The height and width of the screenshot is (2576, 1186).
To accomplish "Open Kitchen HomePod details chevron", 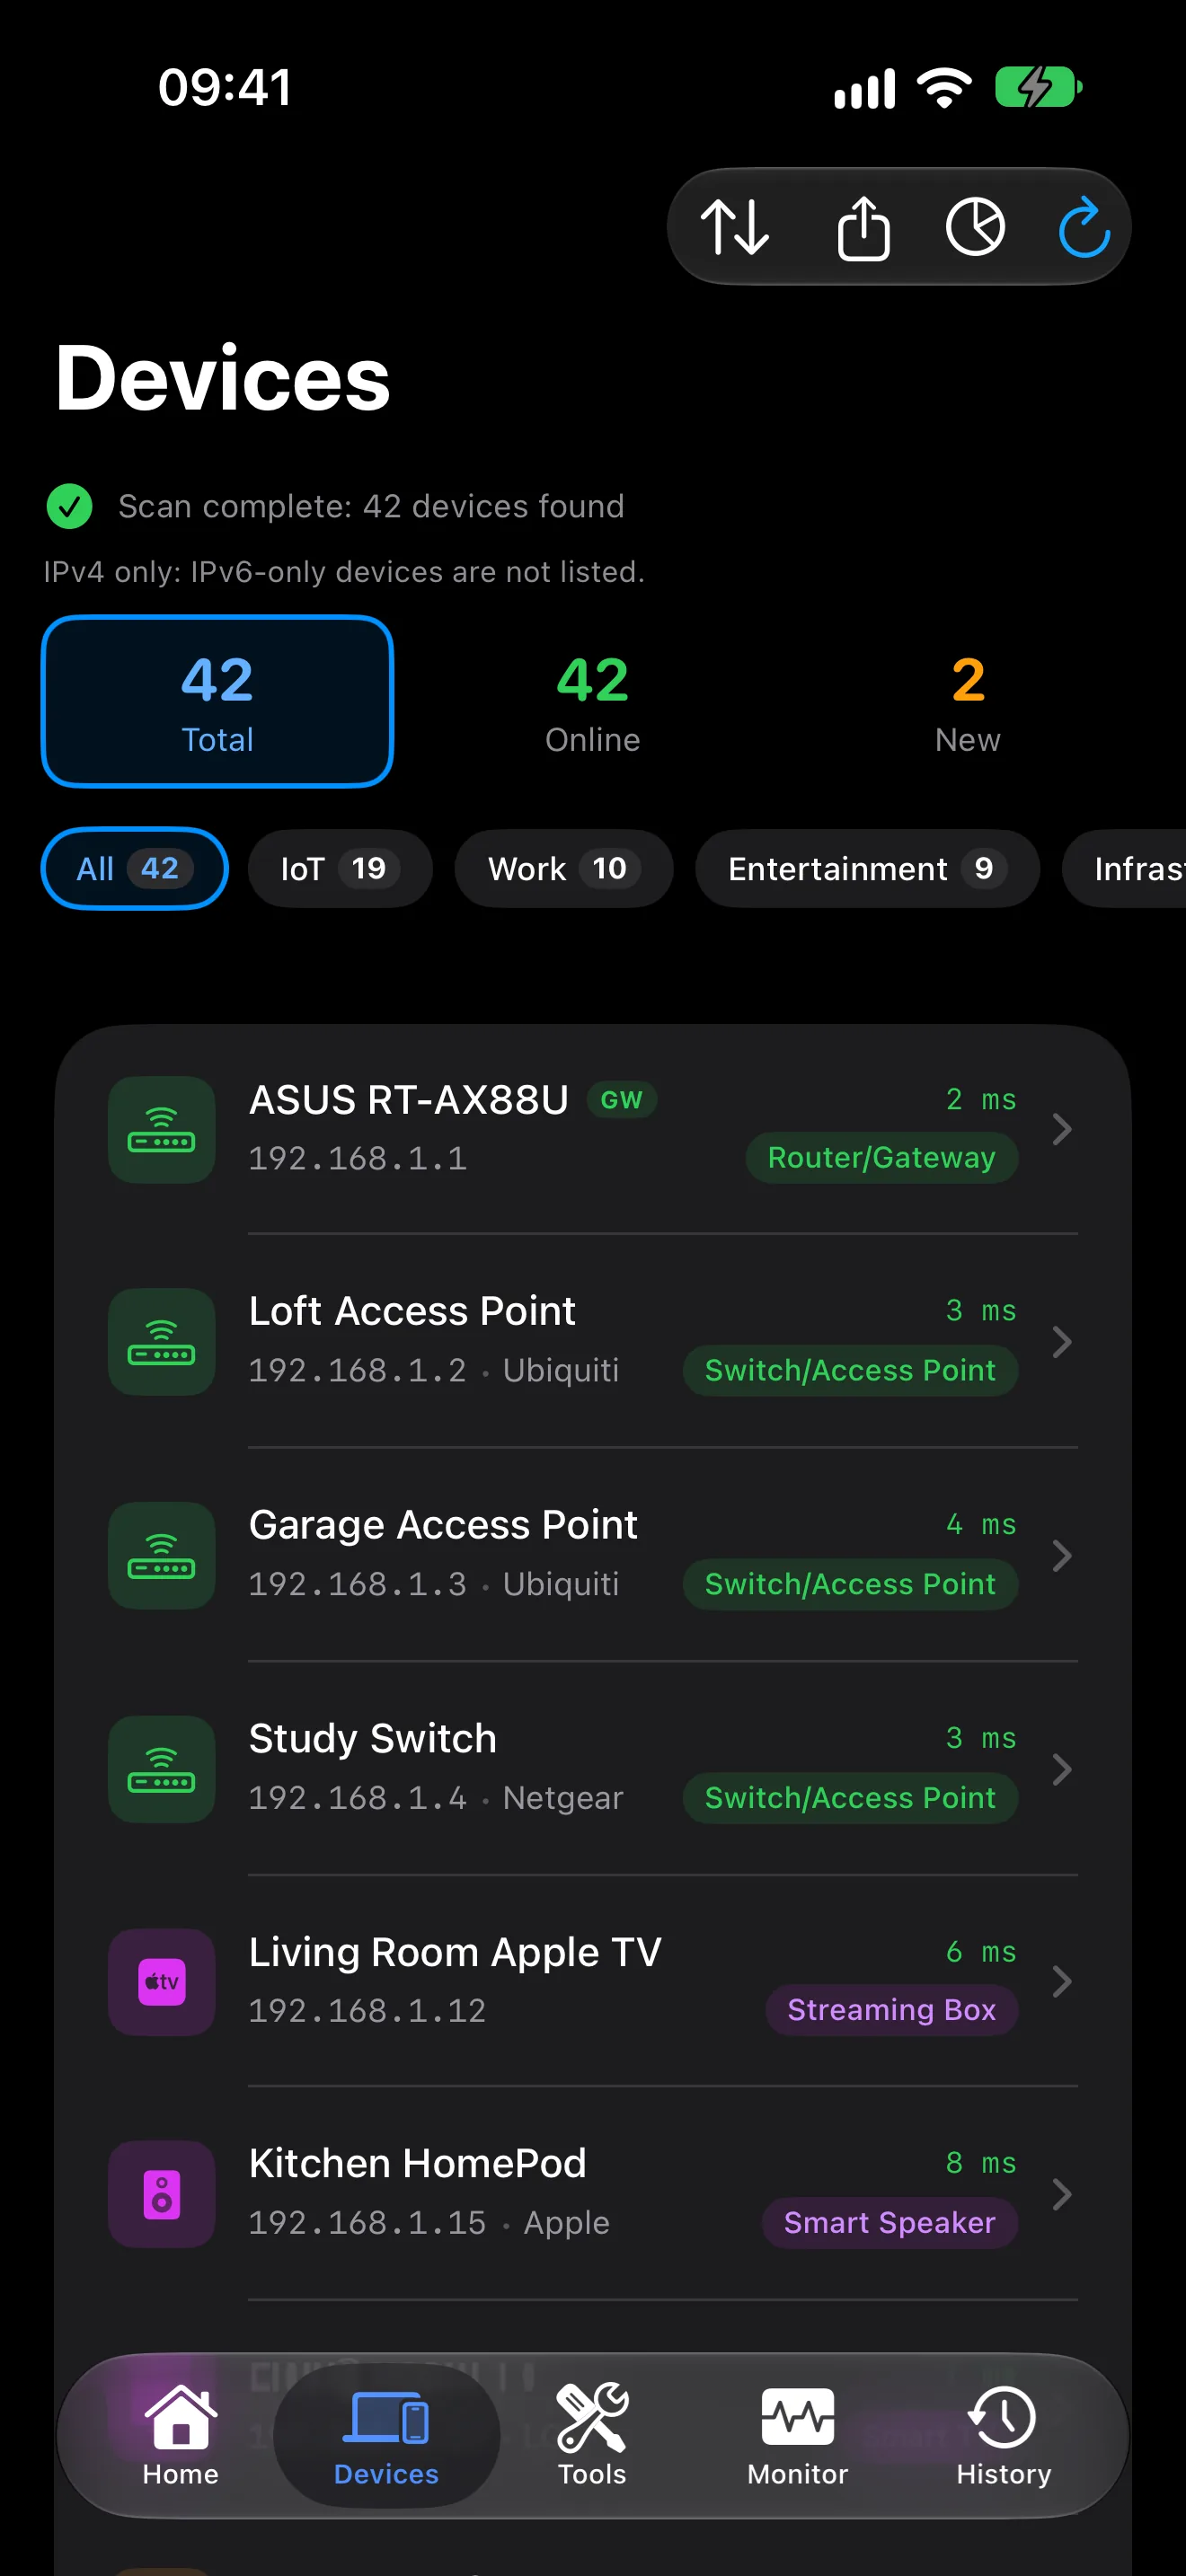I will tap(1062, 2194).
